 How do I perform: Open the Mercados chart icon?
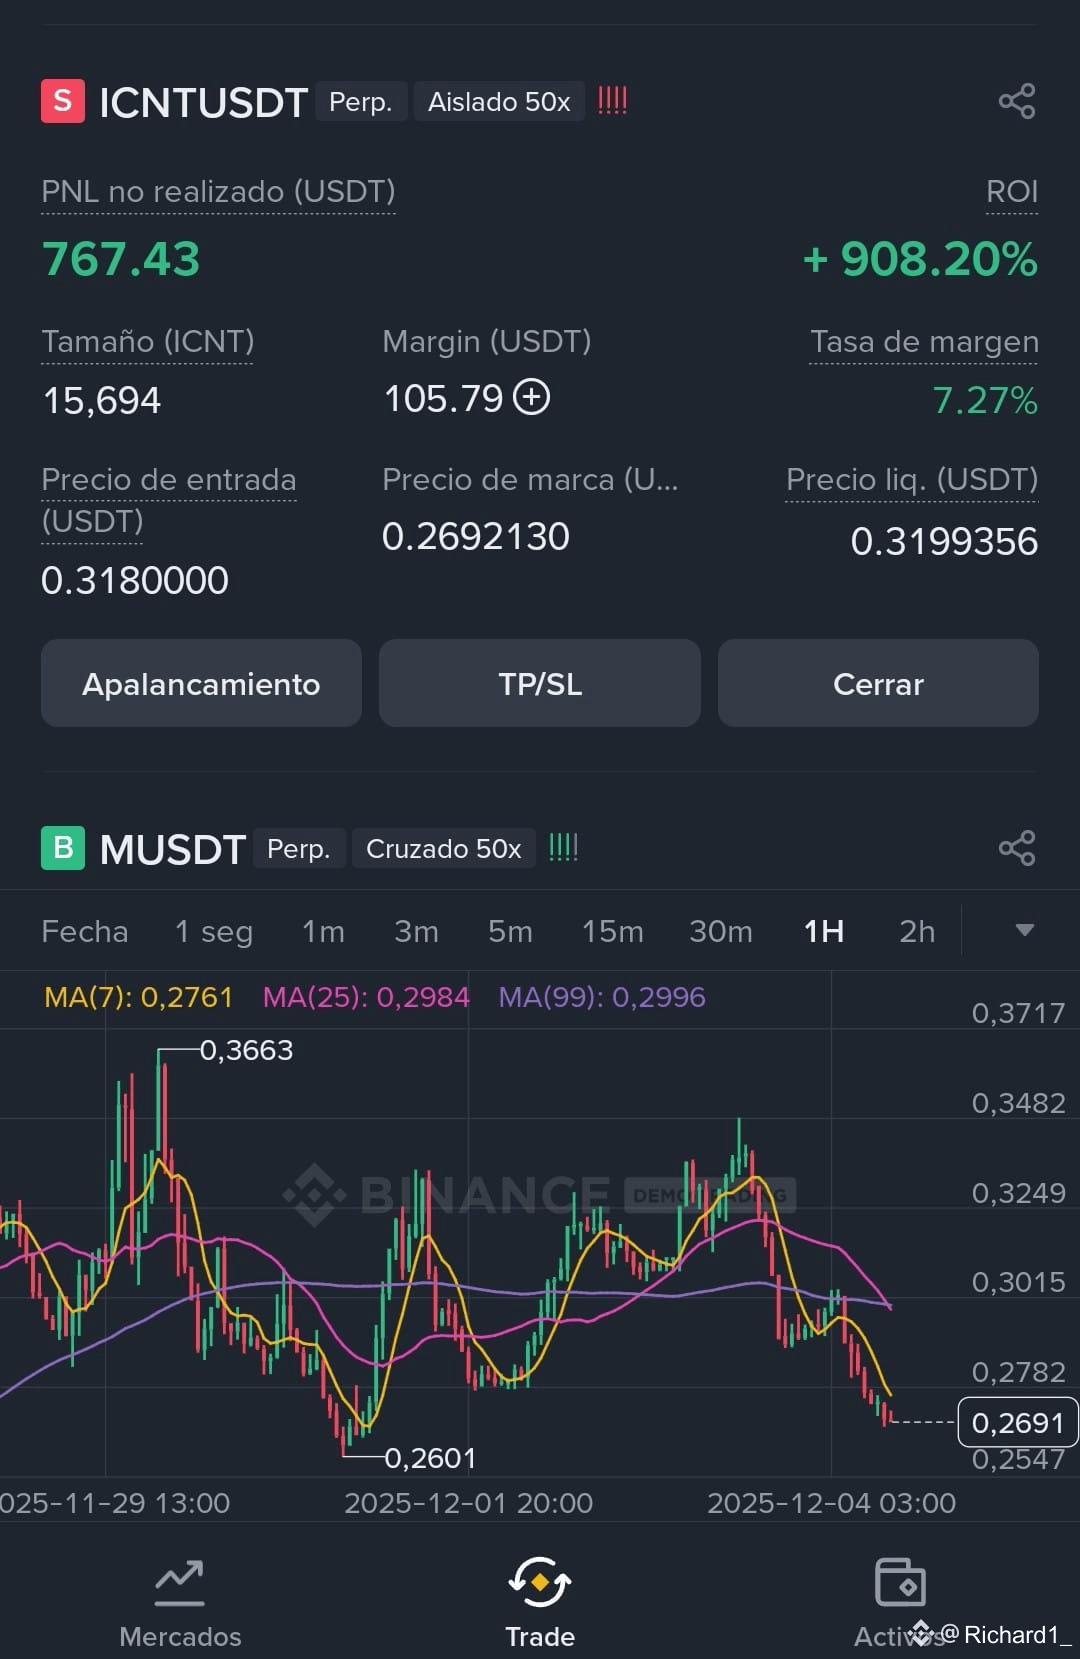[x=180, y=1582]
